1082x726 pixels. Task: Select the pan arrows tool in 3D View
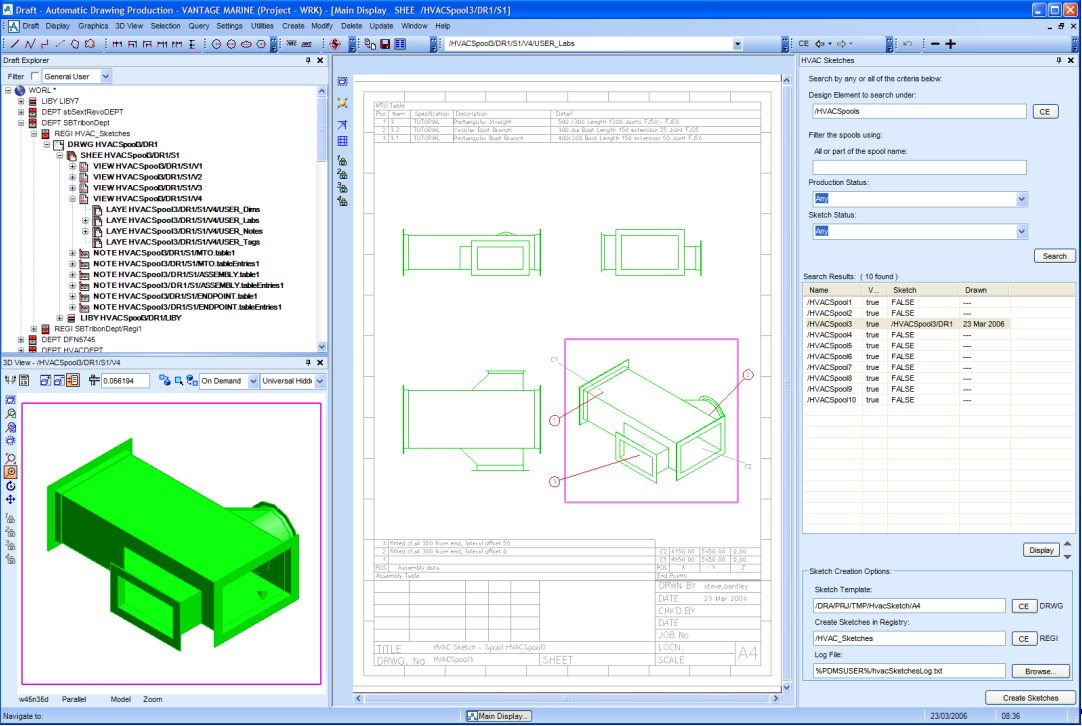pyautogui.click(x=10, y=499)
